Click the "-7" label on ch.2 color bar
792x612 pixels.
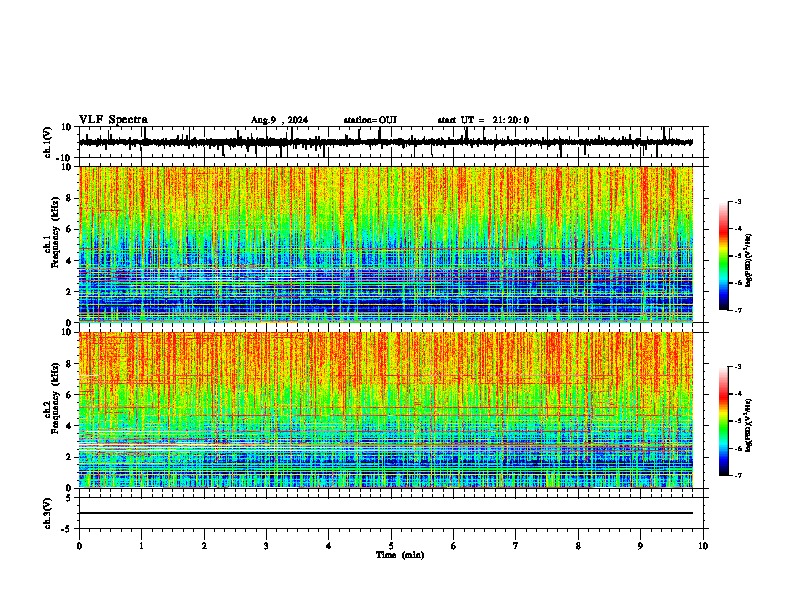point(738,475)
